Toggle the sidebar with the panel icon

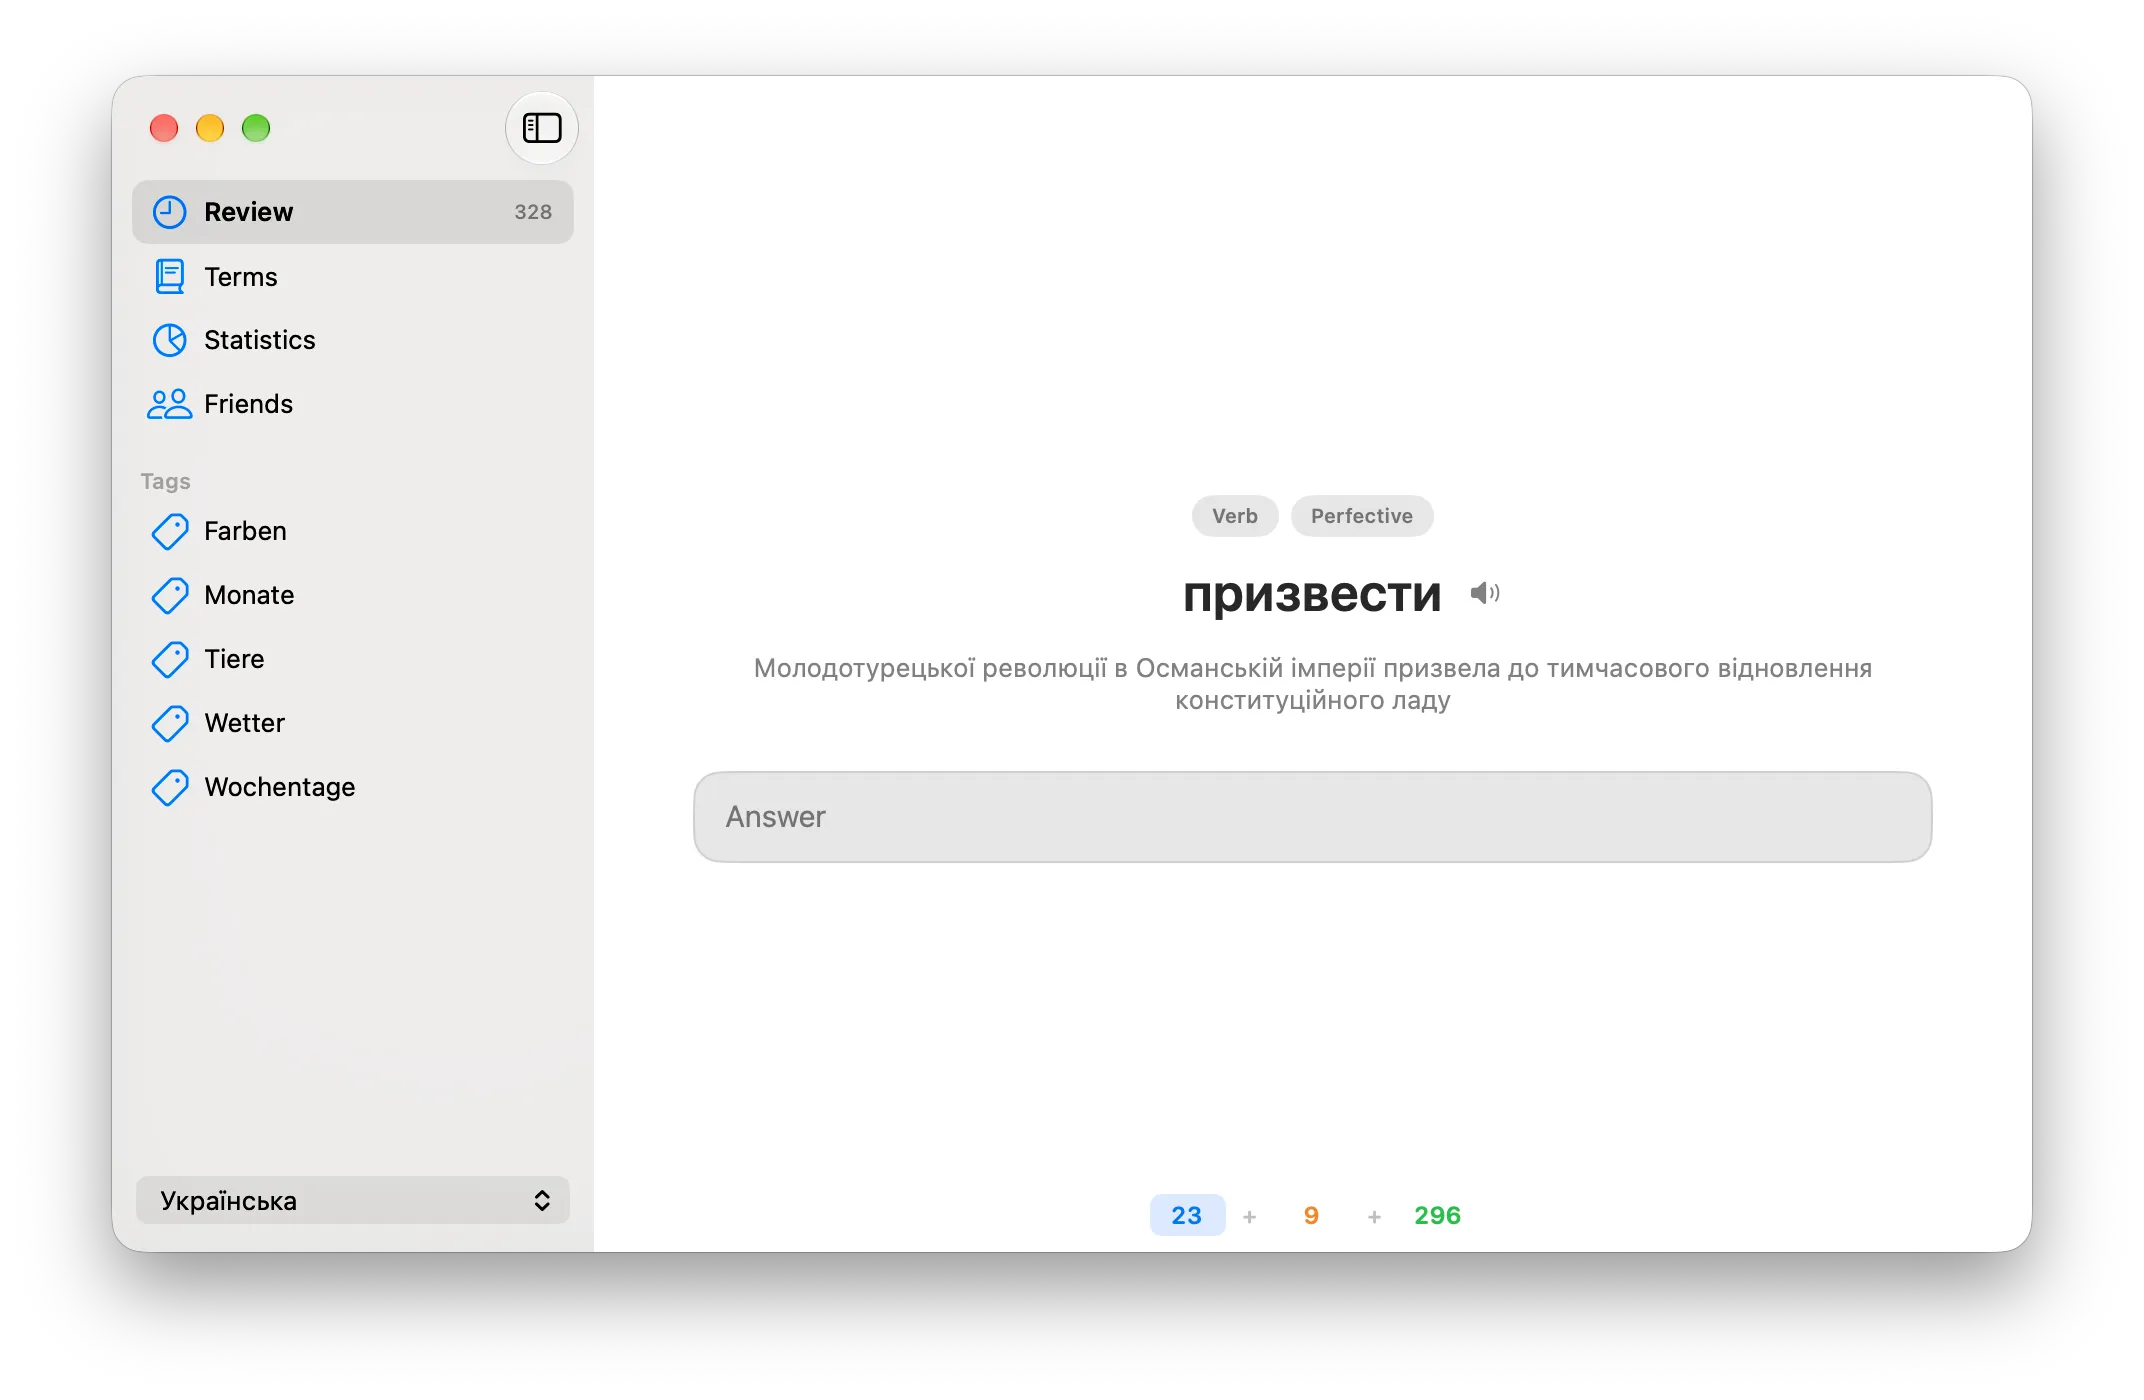tap(542, 128)
